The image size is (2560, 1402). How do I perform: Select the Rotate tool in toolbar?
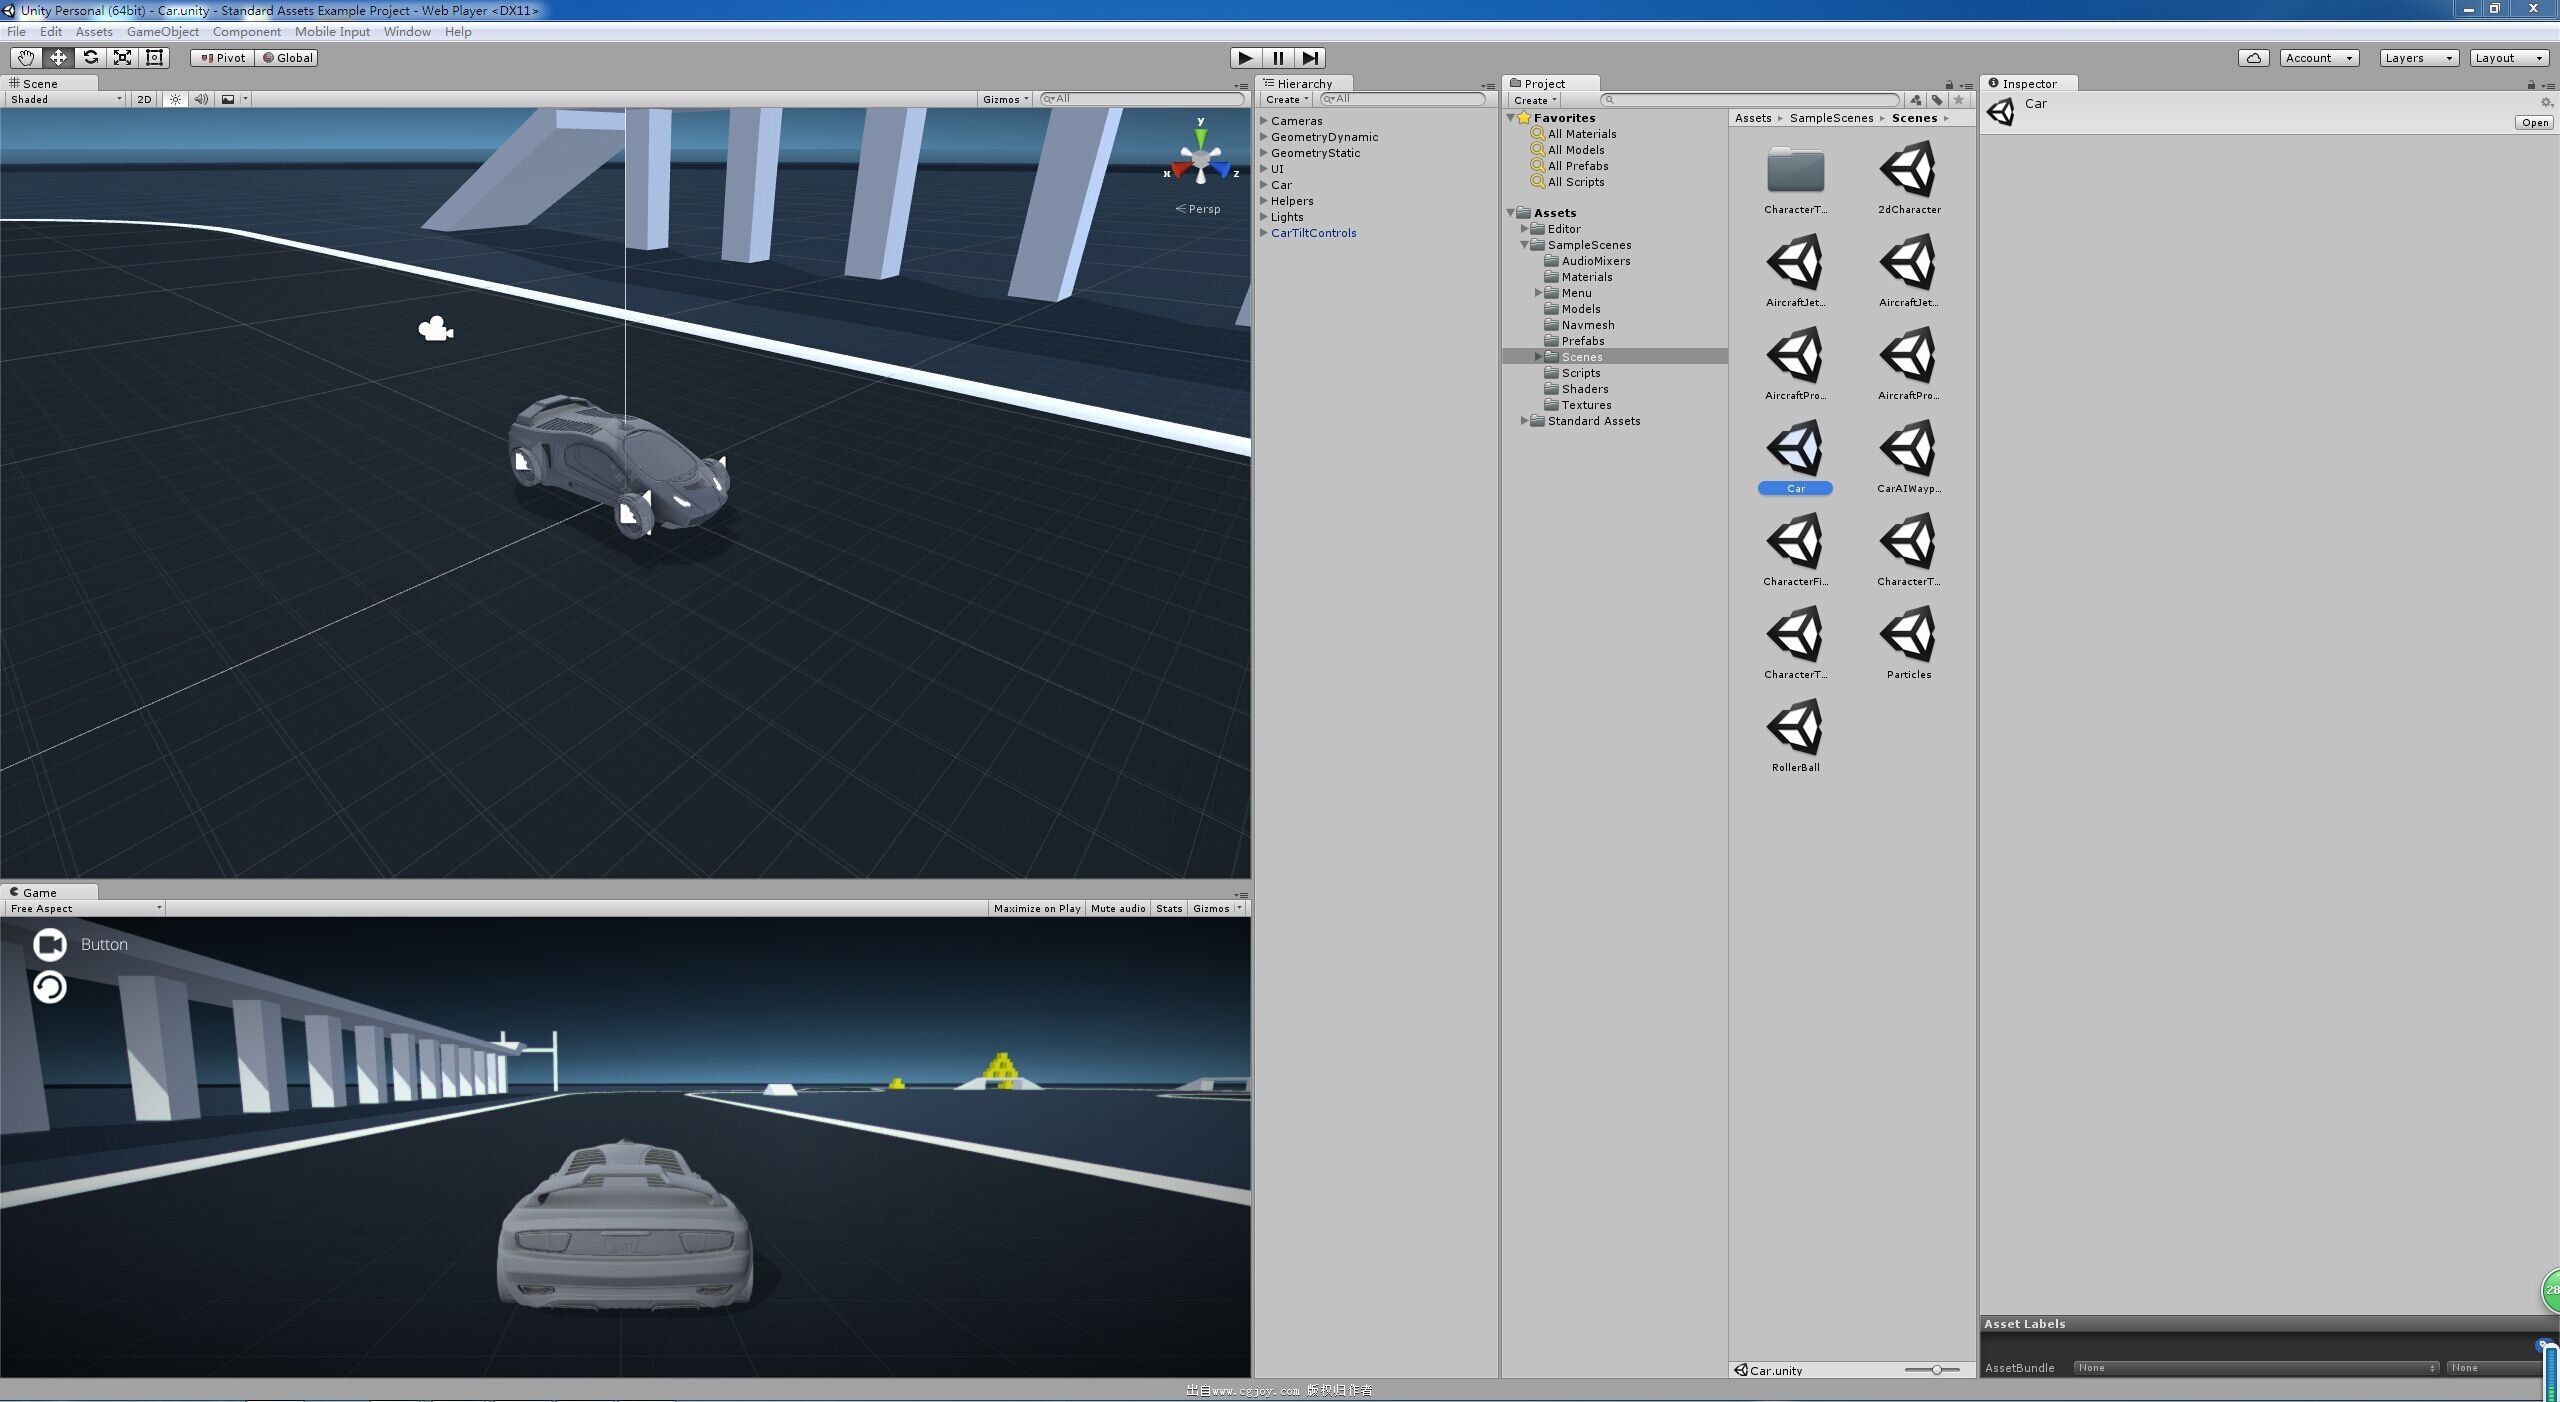[90, 58]
